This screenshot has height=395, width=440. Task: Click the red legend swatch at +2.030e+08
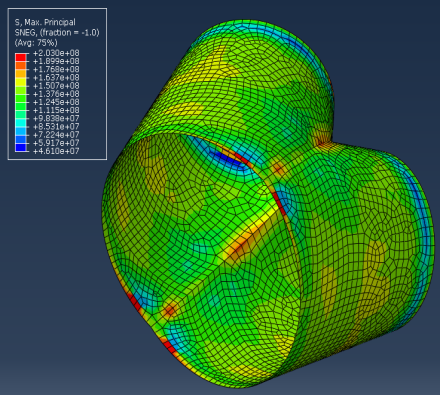[21, 57]
